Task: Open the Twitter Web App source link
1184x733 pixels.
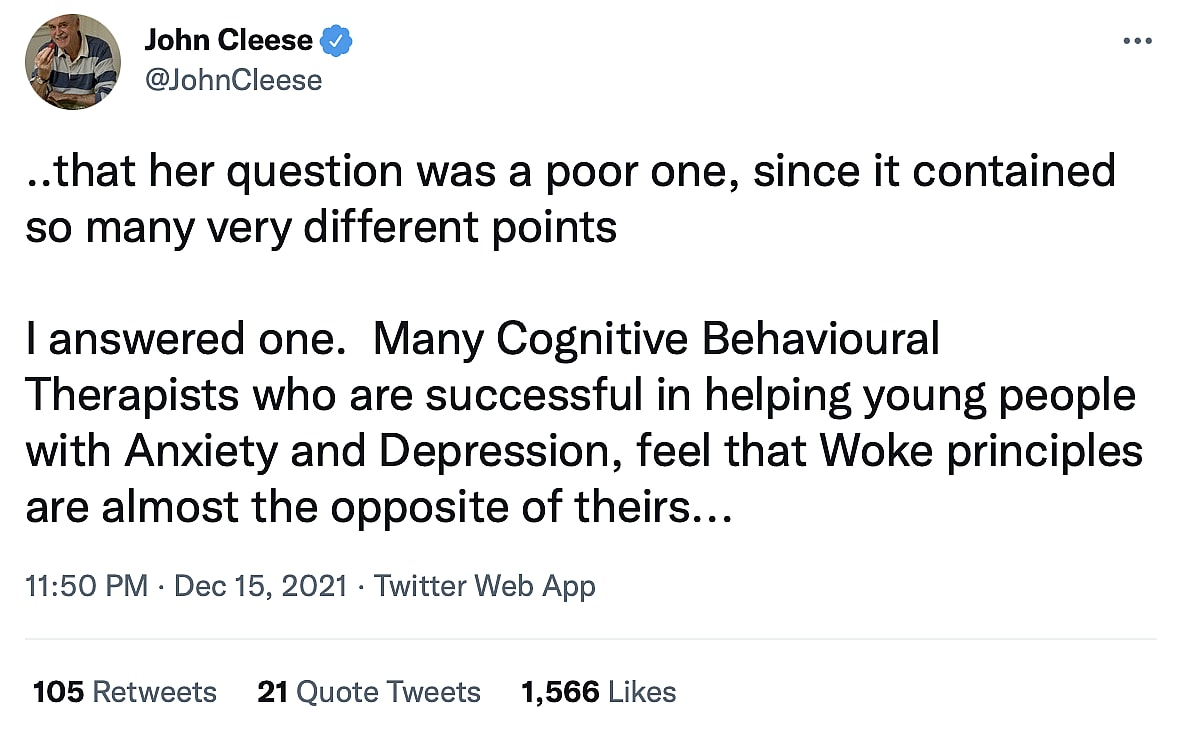Action: pyautogui.click(x=484, y=585)
